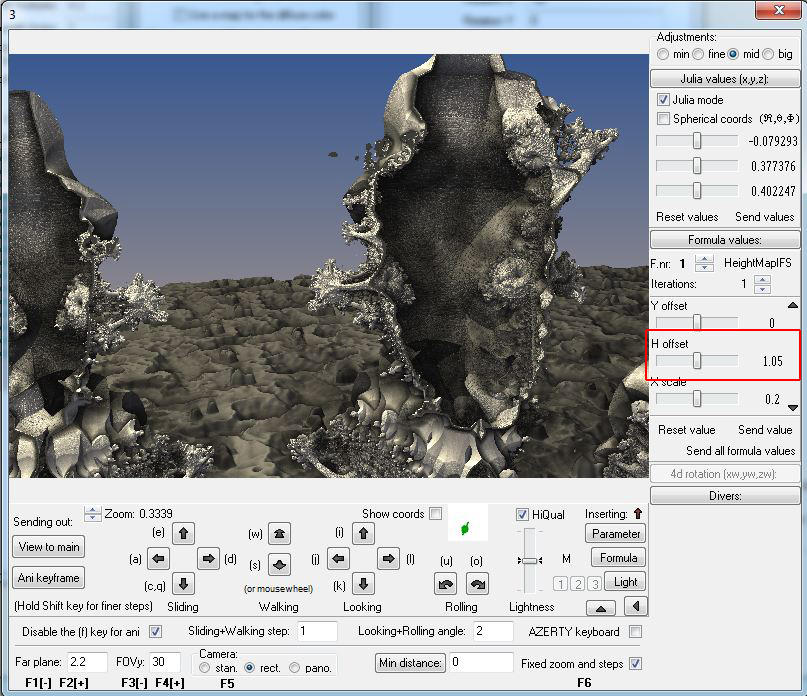The image size is (807, 696).
Task: Roll clockwise with the (o) button
Action: [477, 584]
